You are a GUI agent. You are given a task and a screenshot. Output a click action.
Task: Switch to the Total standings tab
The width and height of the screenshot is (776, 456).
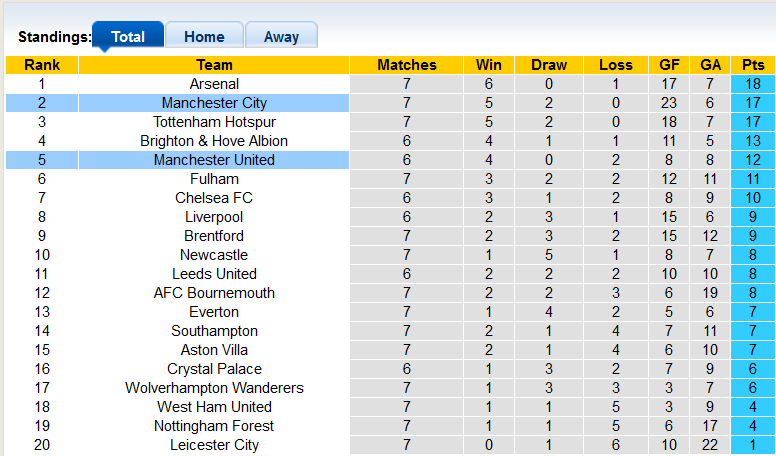pos(128,37)
